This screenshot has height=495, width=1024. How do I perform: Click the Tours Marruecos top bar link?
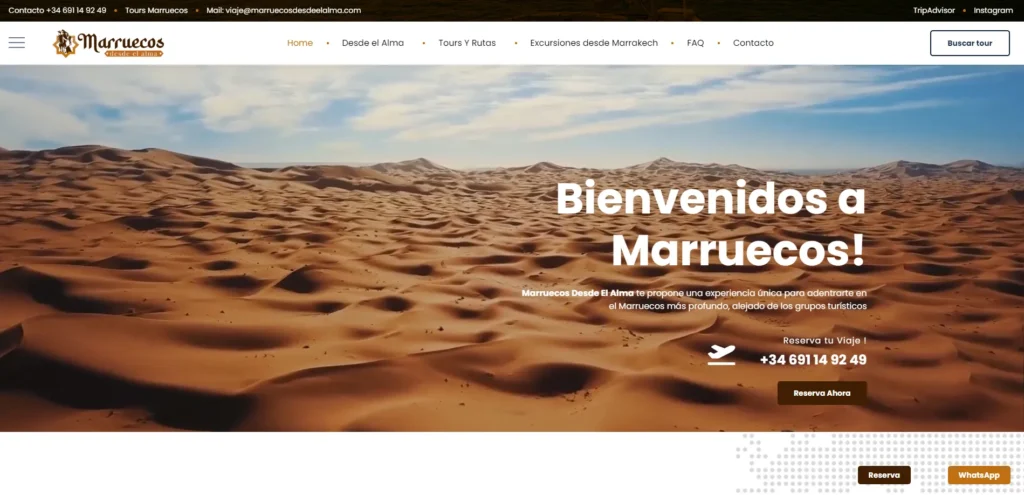coord(156,10)
